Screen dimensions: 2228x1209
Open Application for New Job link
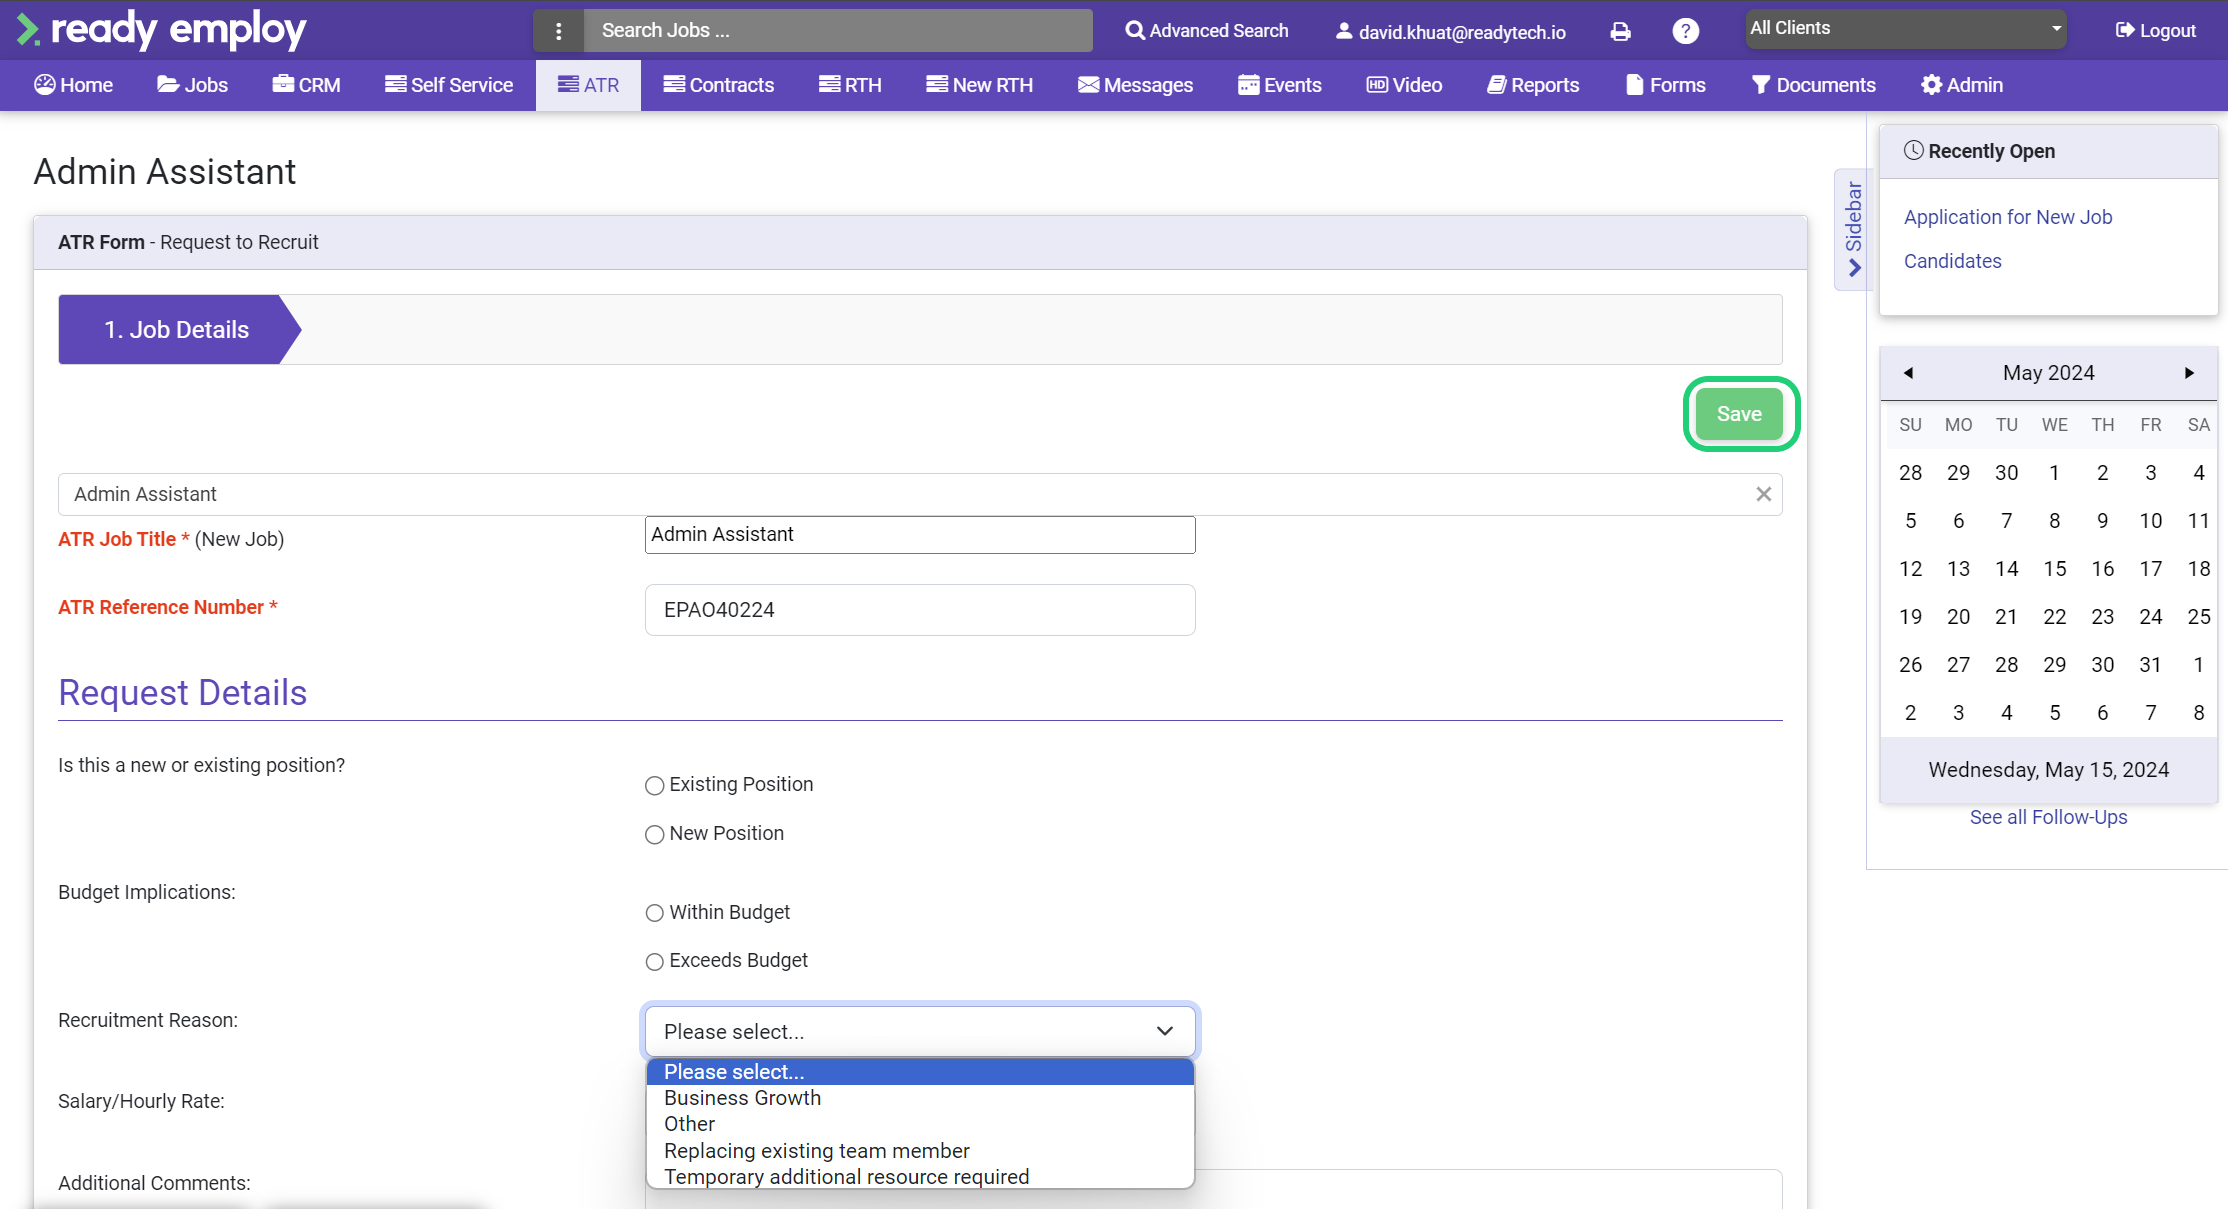tap(2007, 217)
